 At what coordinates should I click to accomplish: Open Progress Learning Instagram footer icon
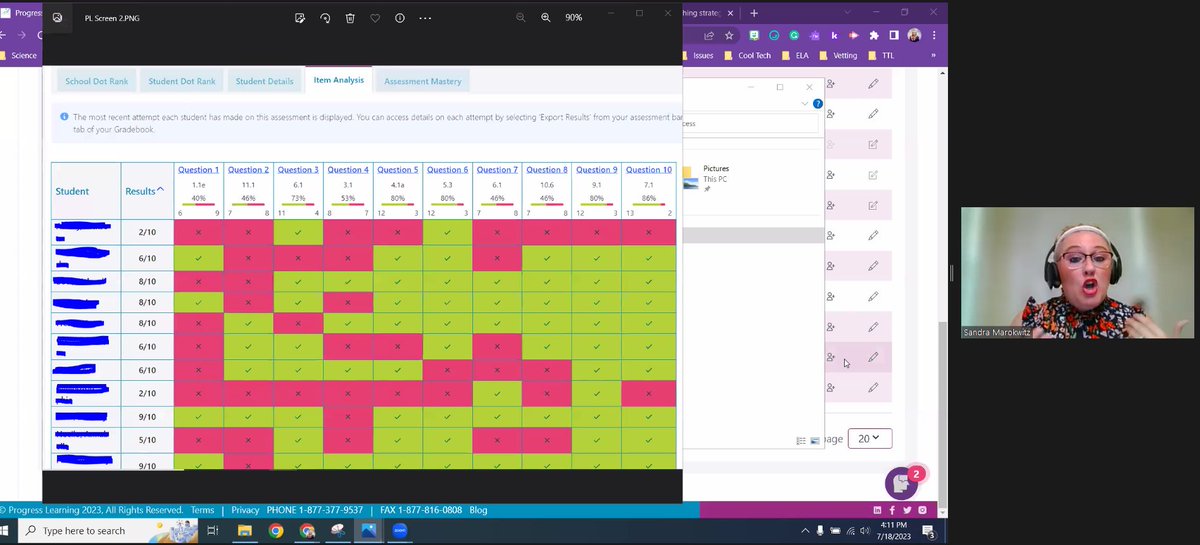[922, 510]
